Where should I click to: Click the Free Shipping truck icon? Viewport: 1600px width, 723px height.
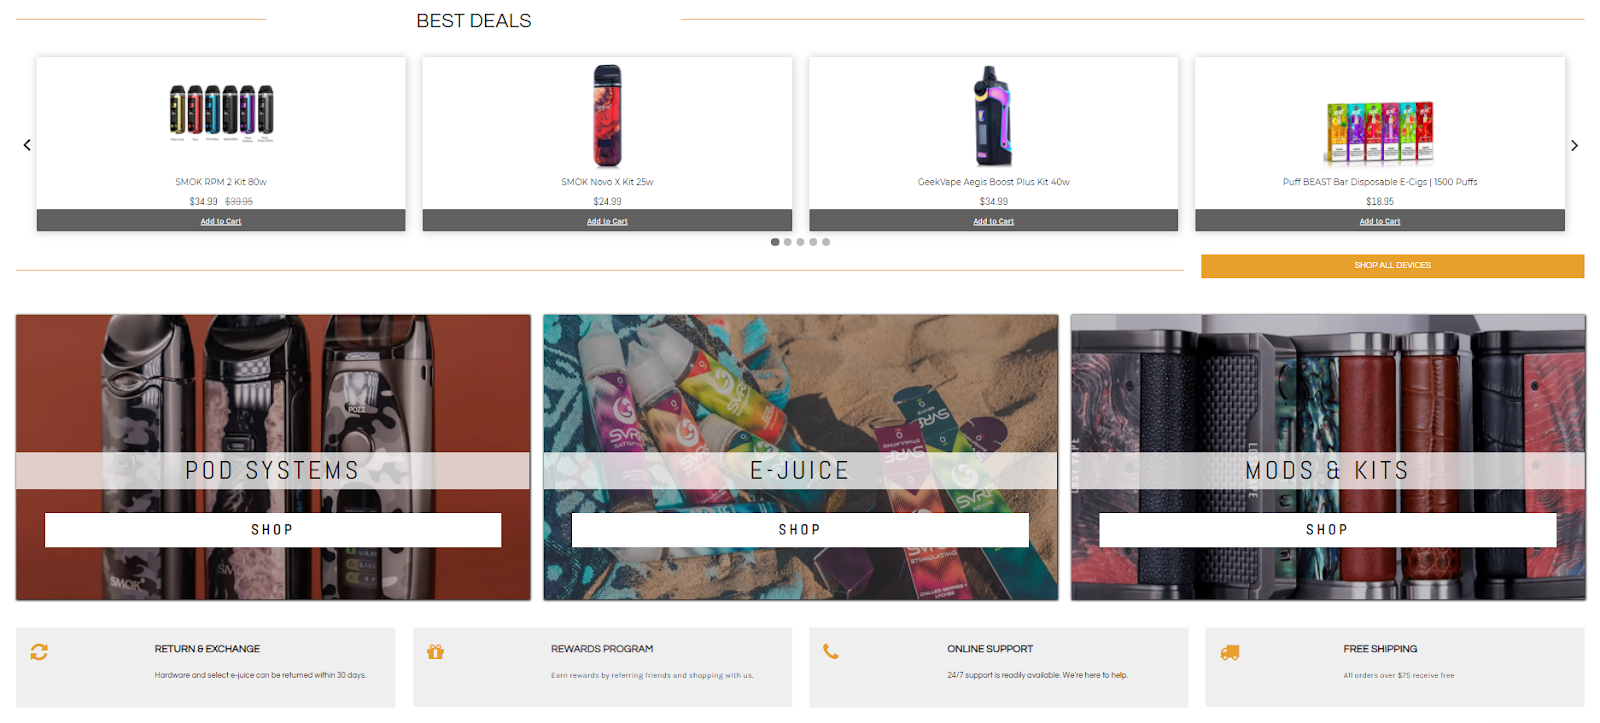1230,652
